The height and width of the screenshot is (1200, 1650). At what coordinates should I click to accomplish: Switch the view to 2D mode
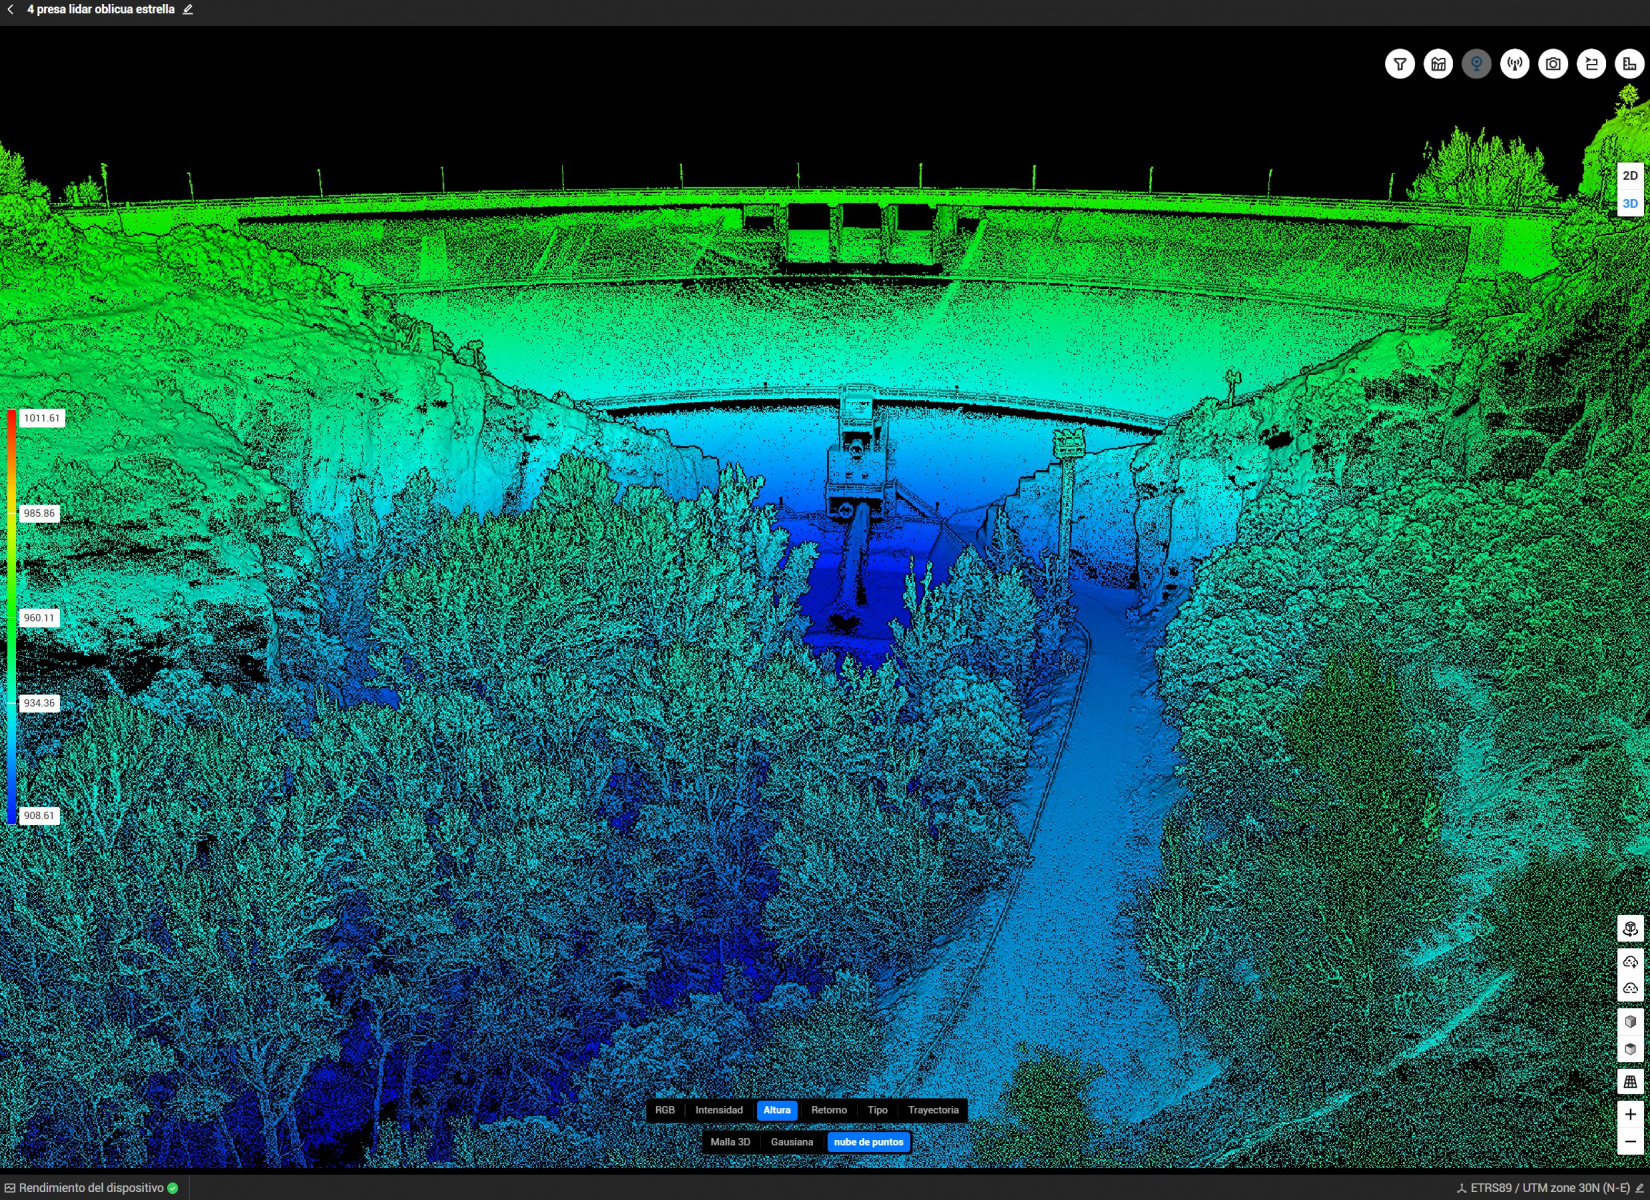(x=1630, y=176)
